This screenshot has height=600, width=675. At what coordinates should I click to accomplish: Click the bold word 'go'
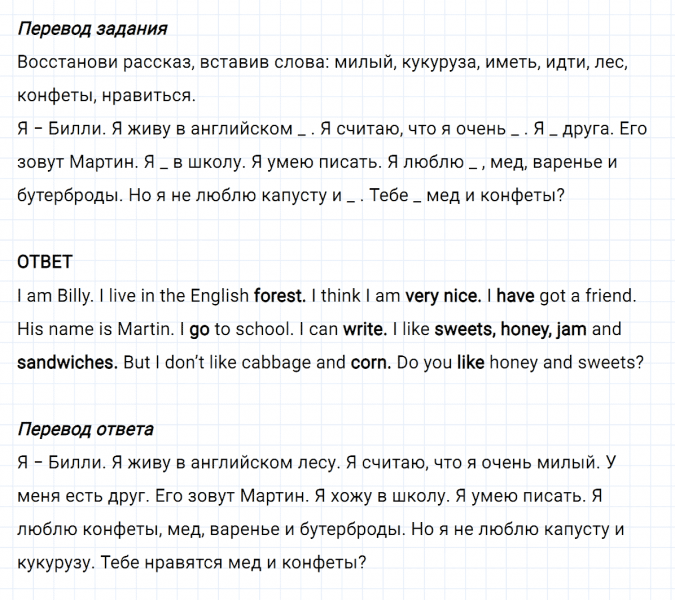click(199, 329)
